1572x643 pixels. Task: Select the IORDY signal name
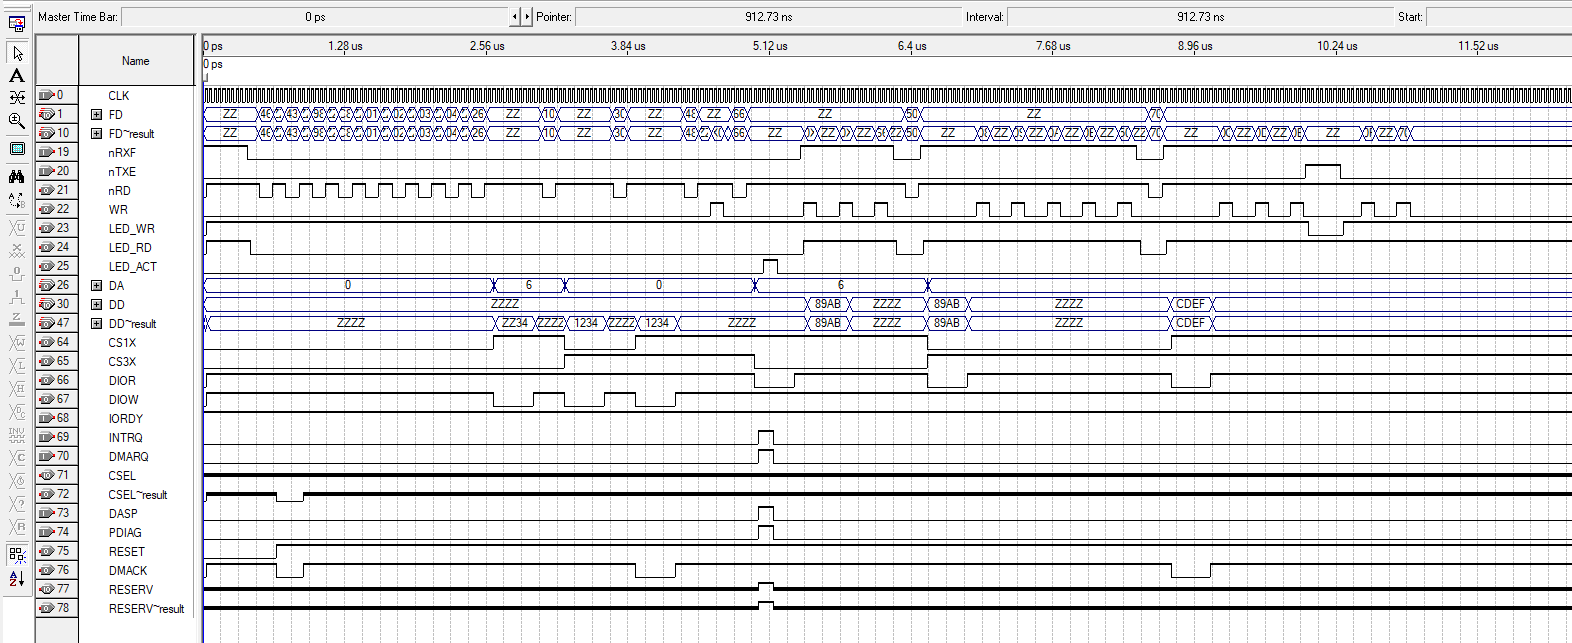pos(125,418)
